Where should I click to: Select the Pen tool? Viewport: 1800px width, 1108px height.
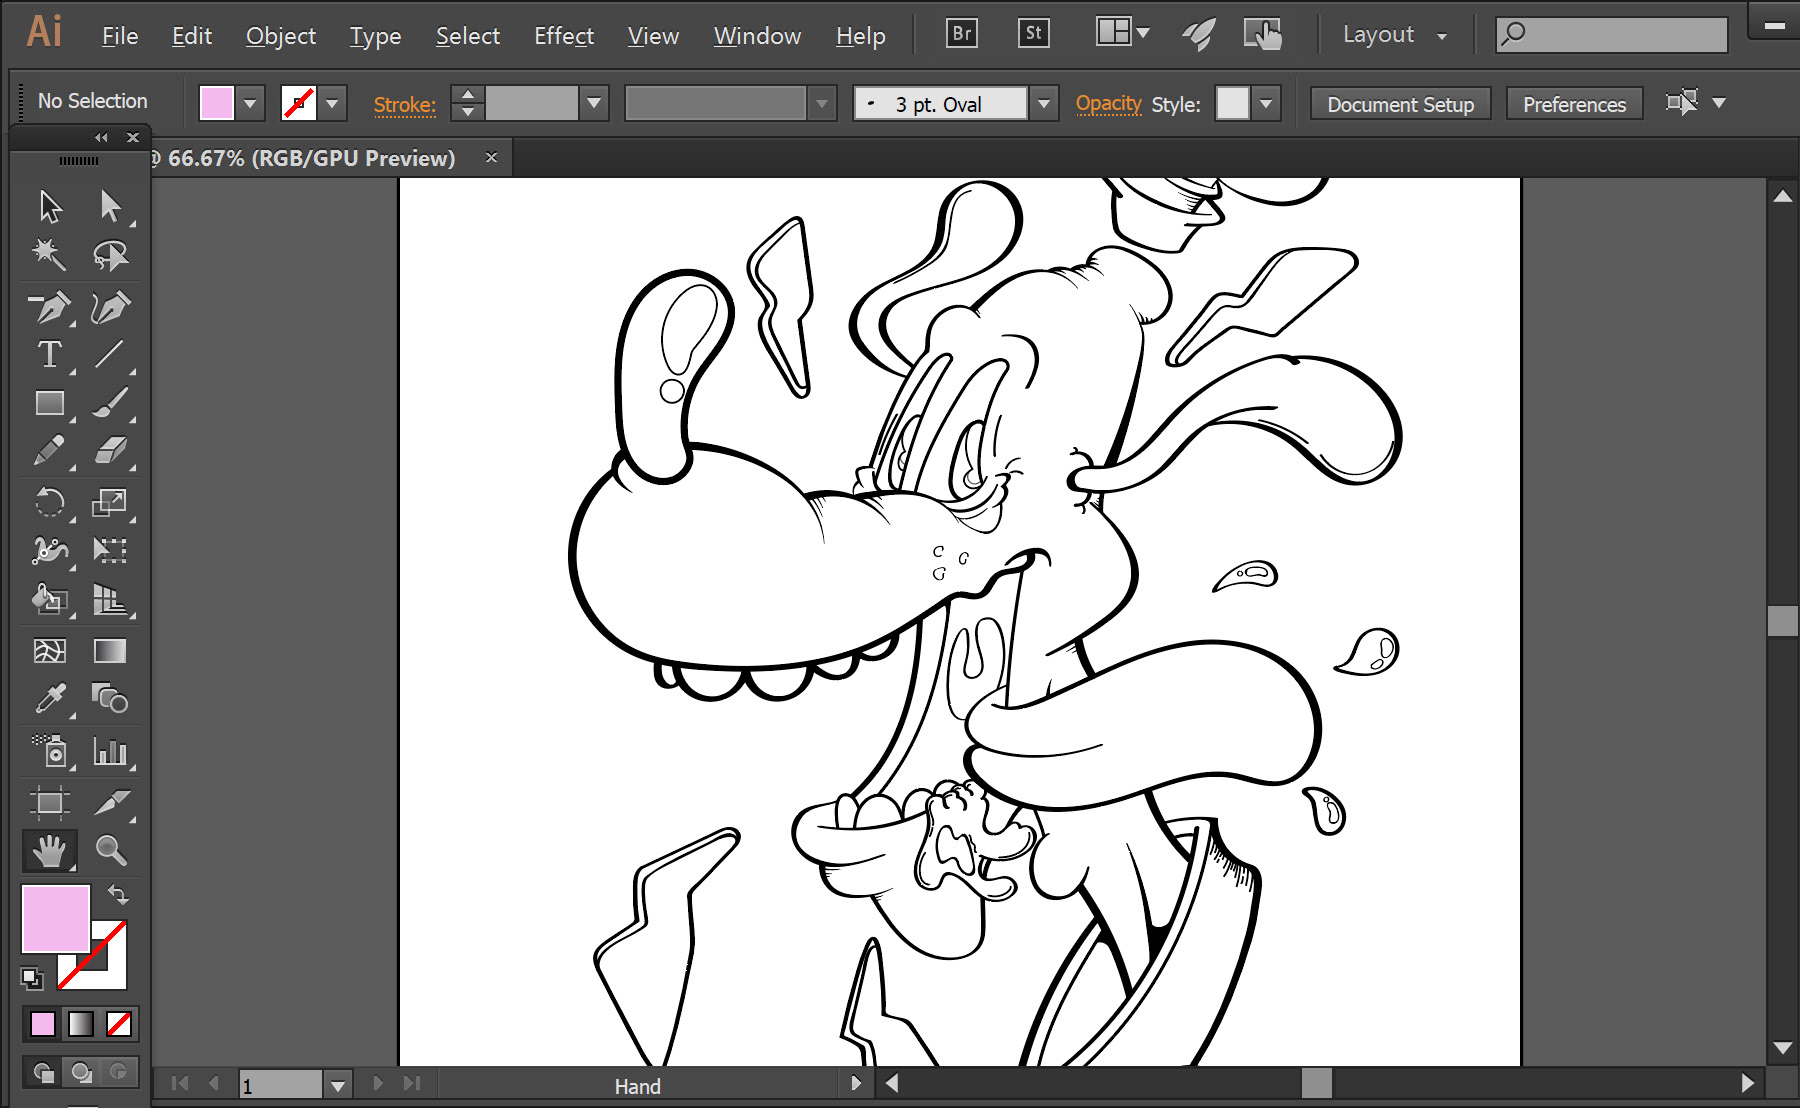click(50, 307)
